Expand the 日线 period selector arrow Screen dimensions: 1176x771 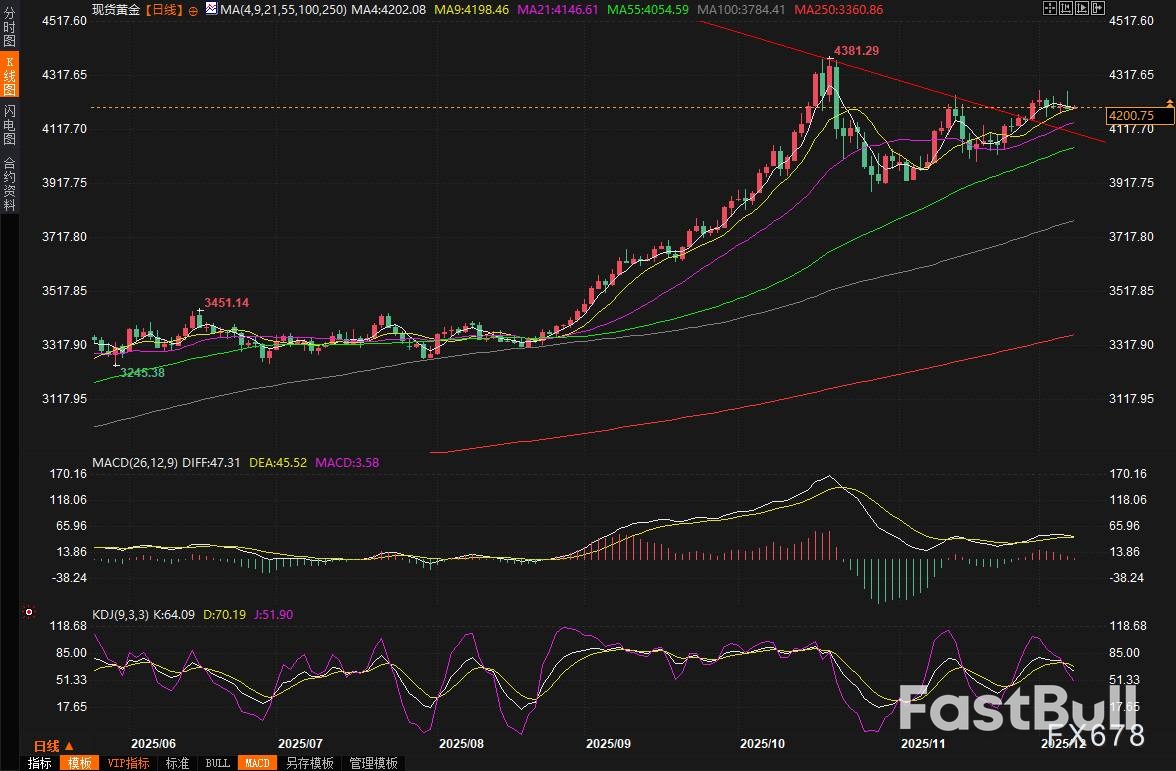pyautogui.click(x=69, y=746)
